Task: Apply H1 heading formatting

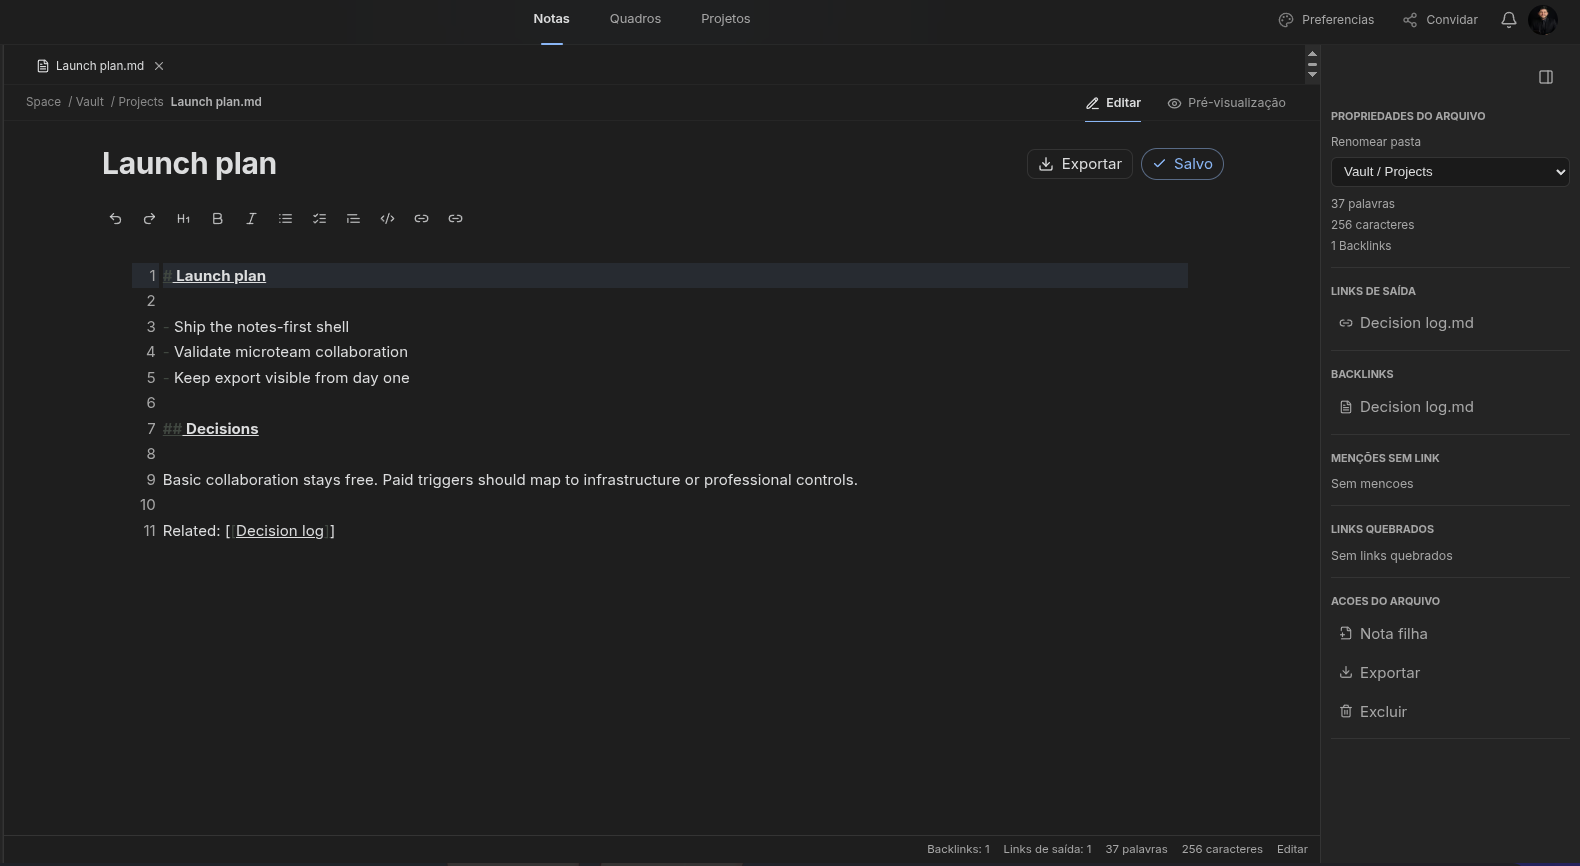Action: point(183,218)
